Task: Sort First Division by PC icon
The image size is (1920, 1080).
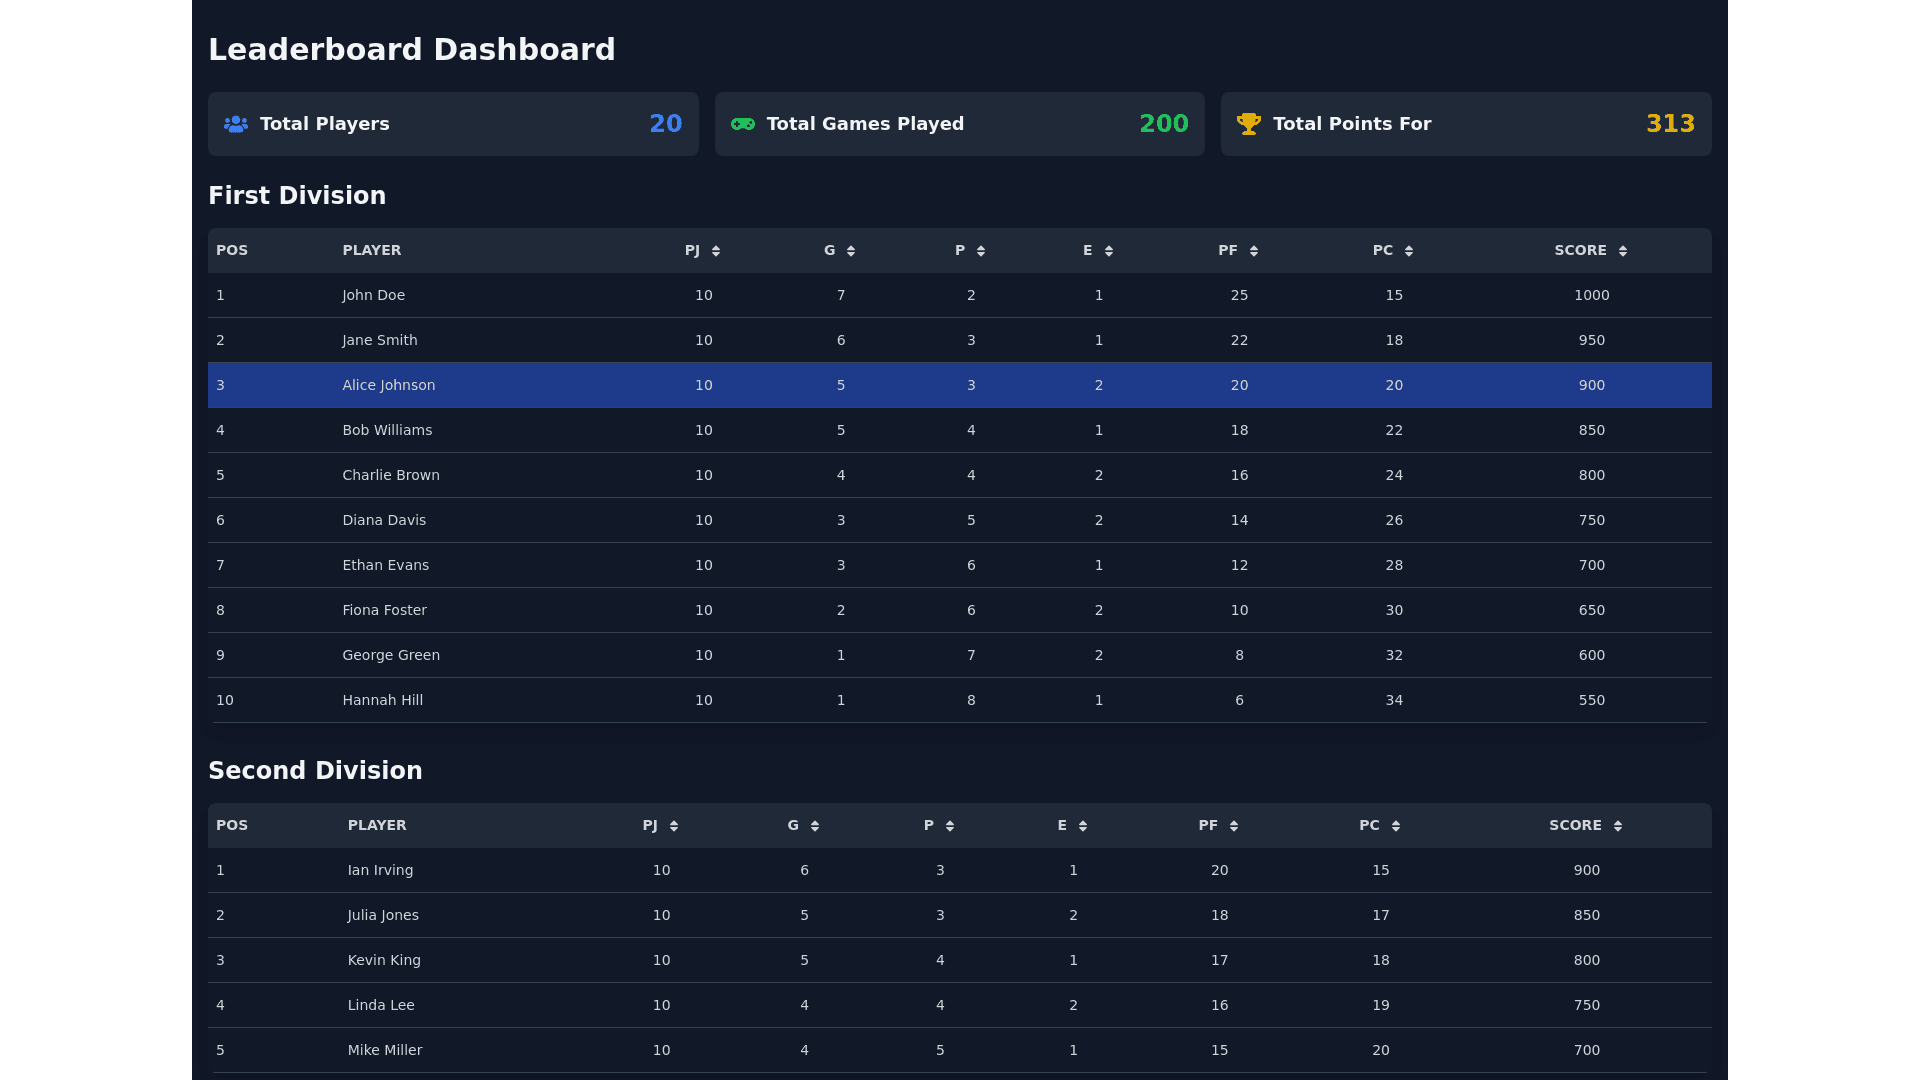Action: pos(1409,251)
